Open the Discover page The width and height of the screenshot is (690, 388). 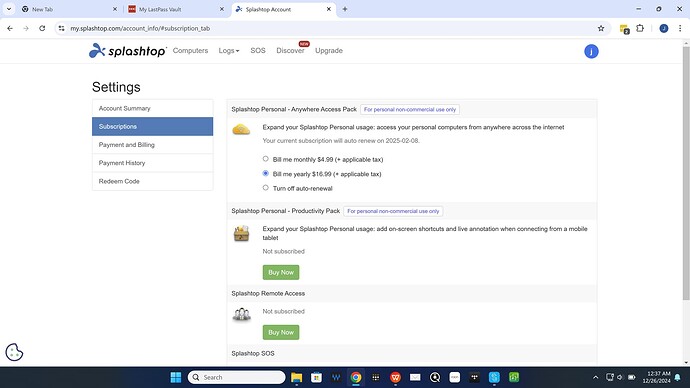(x=290, y=51)
